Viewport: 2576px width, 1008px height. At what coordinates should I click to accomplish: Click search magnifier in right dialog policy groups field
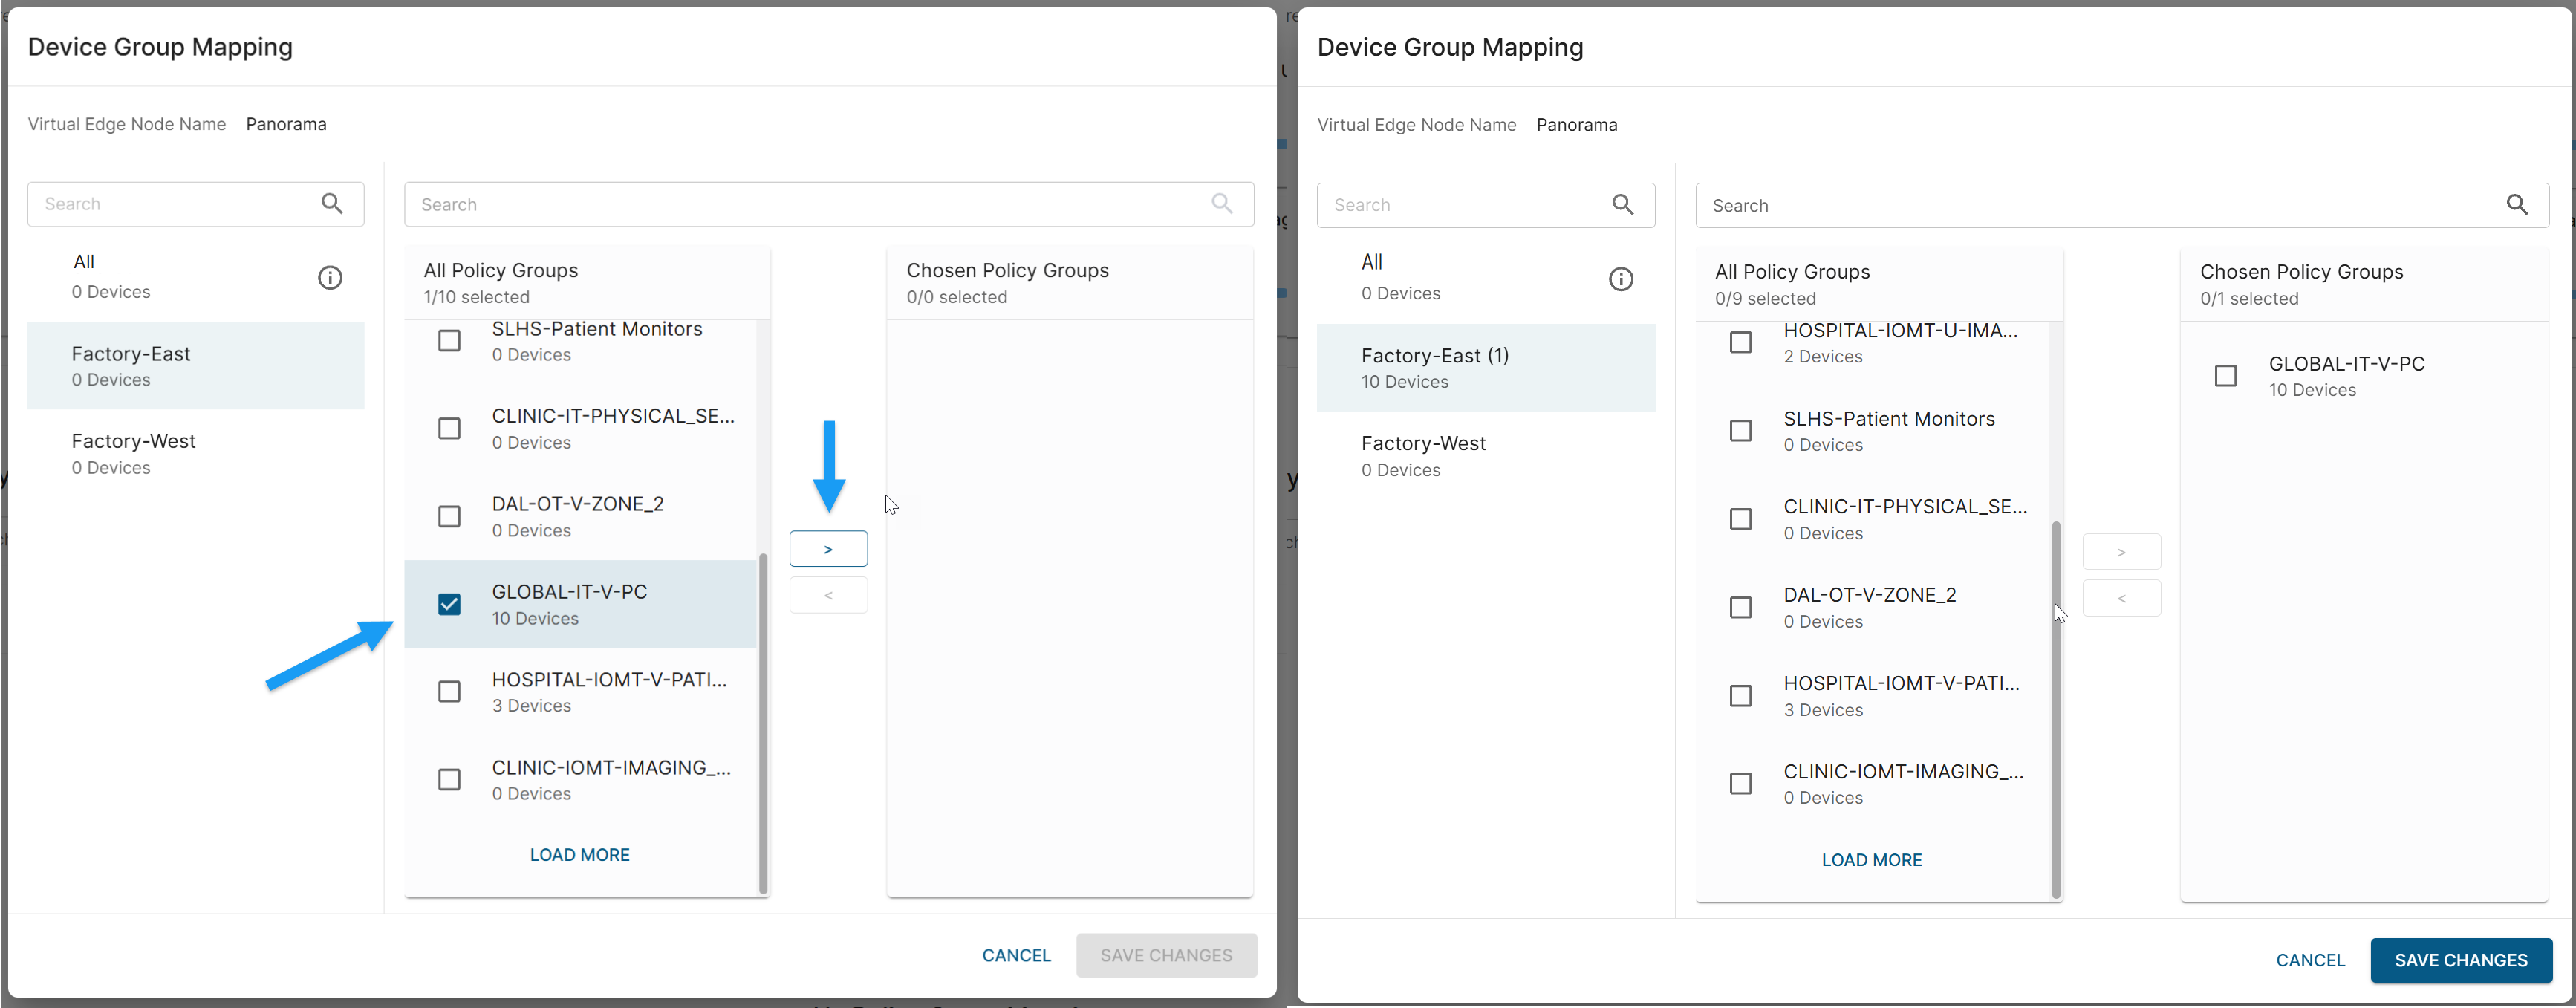2517,205
